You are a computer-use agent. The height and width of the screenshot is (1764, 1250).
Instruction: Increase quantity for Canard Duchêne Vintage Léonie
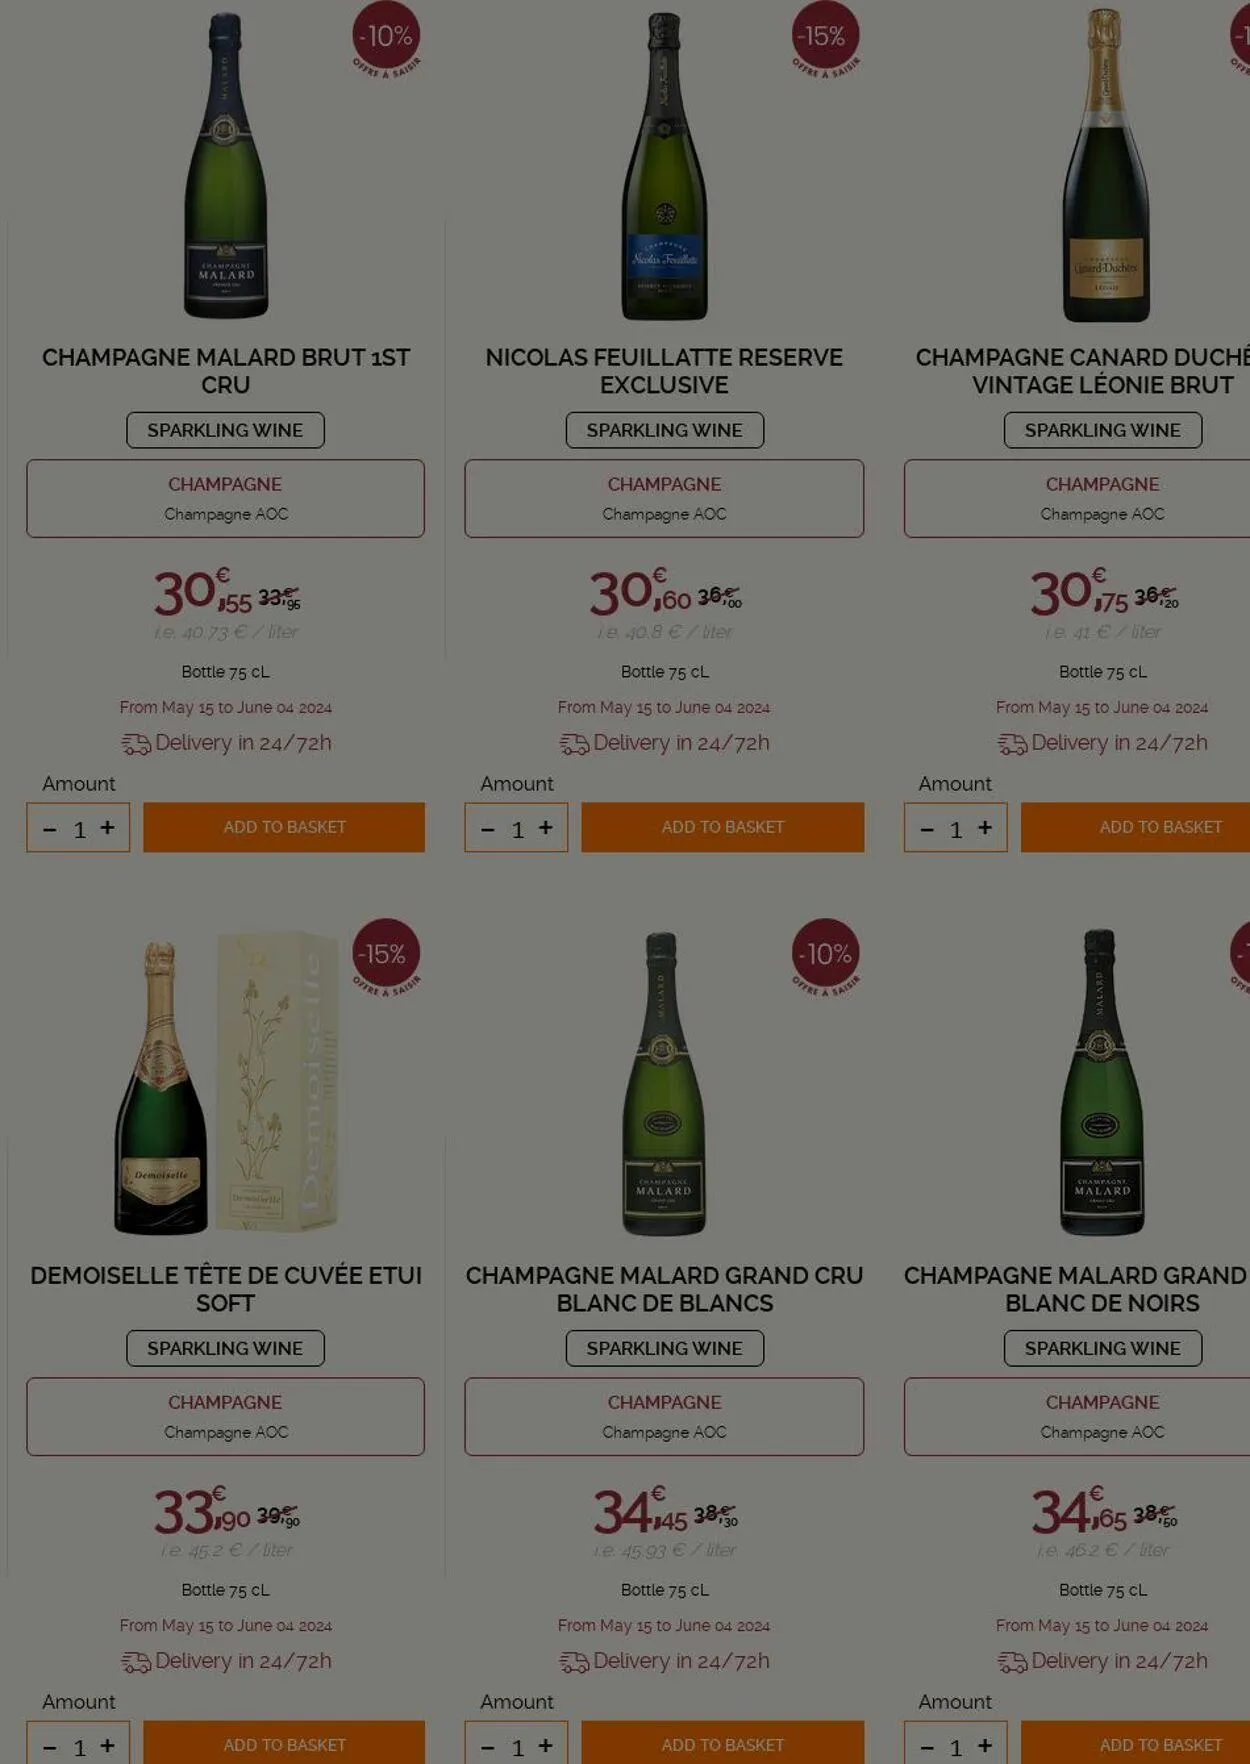tap(985, 827)
